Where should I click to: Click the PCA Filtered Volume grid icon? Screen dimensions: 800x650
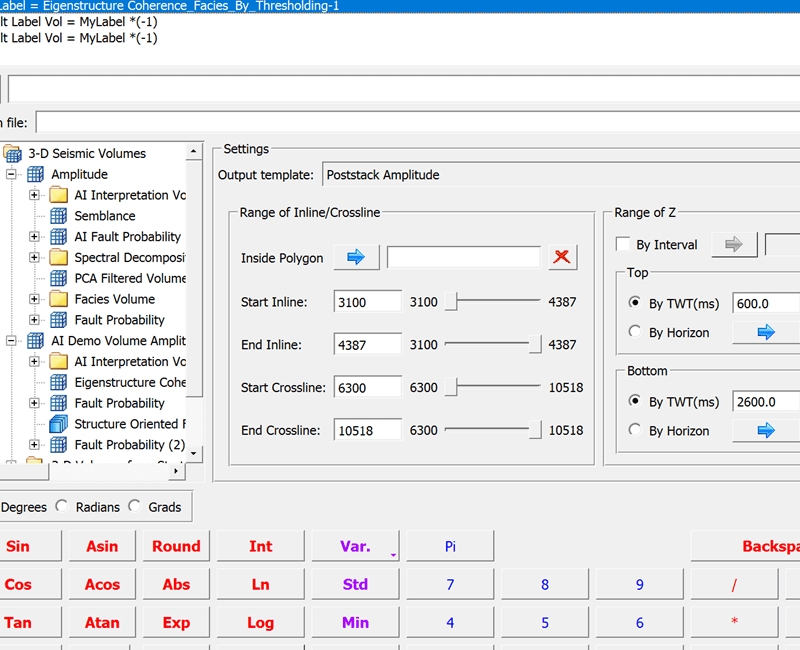pyautogui.click(x=58, y=278)
